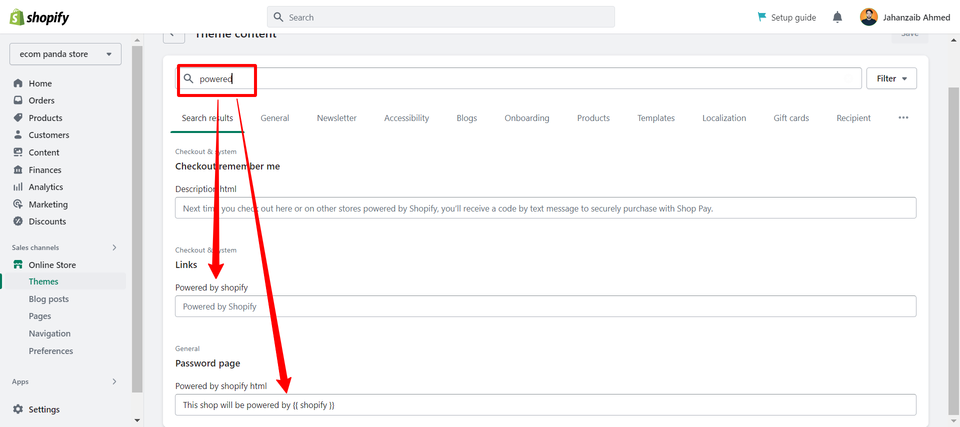The image size is (960, 427).
Task: Open the notifications bell
Action: (838, 17)
